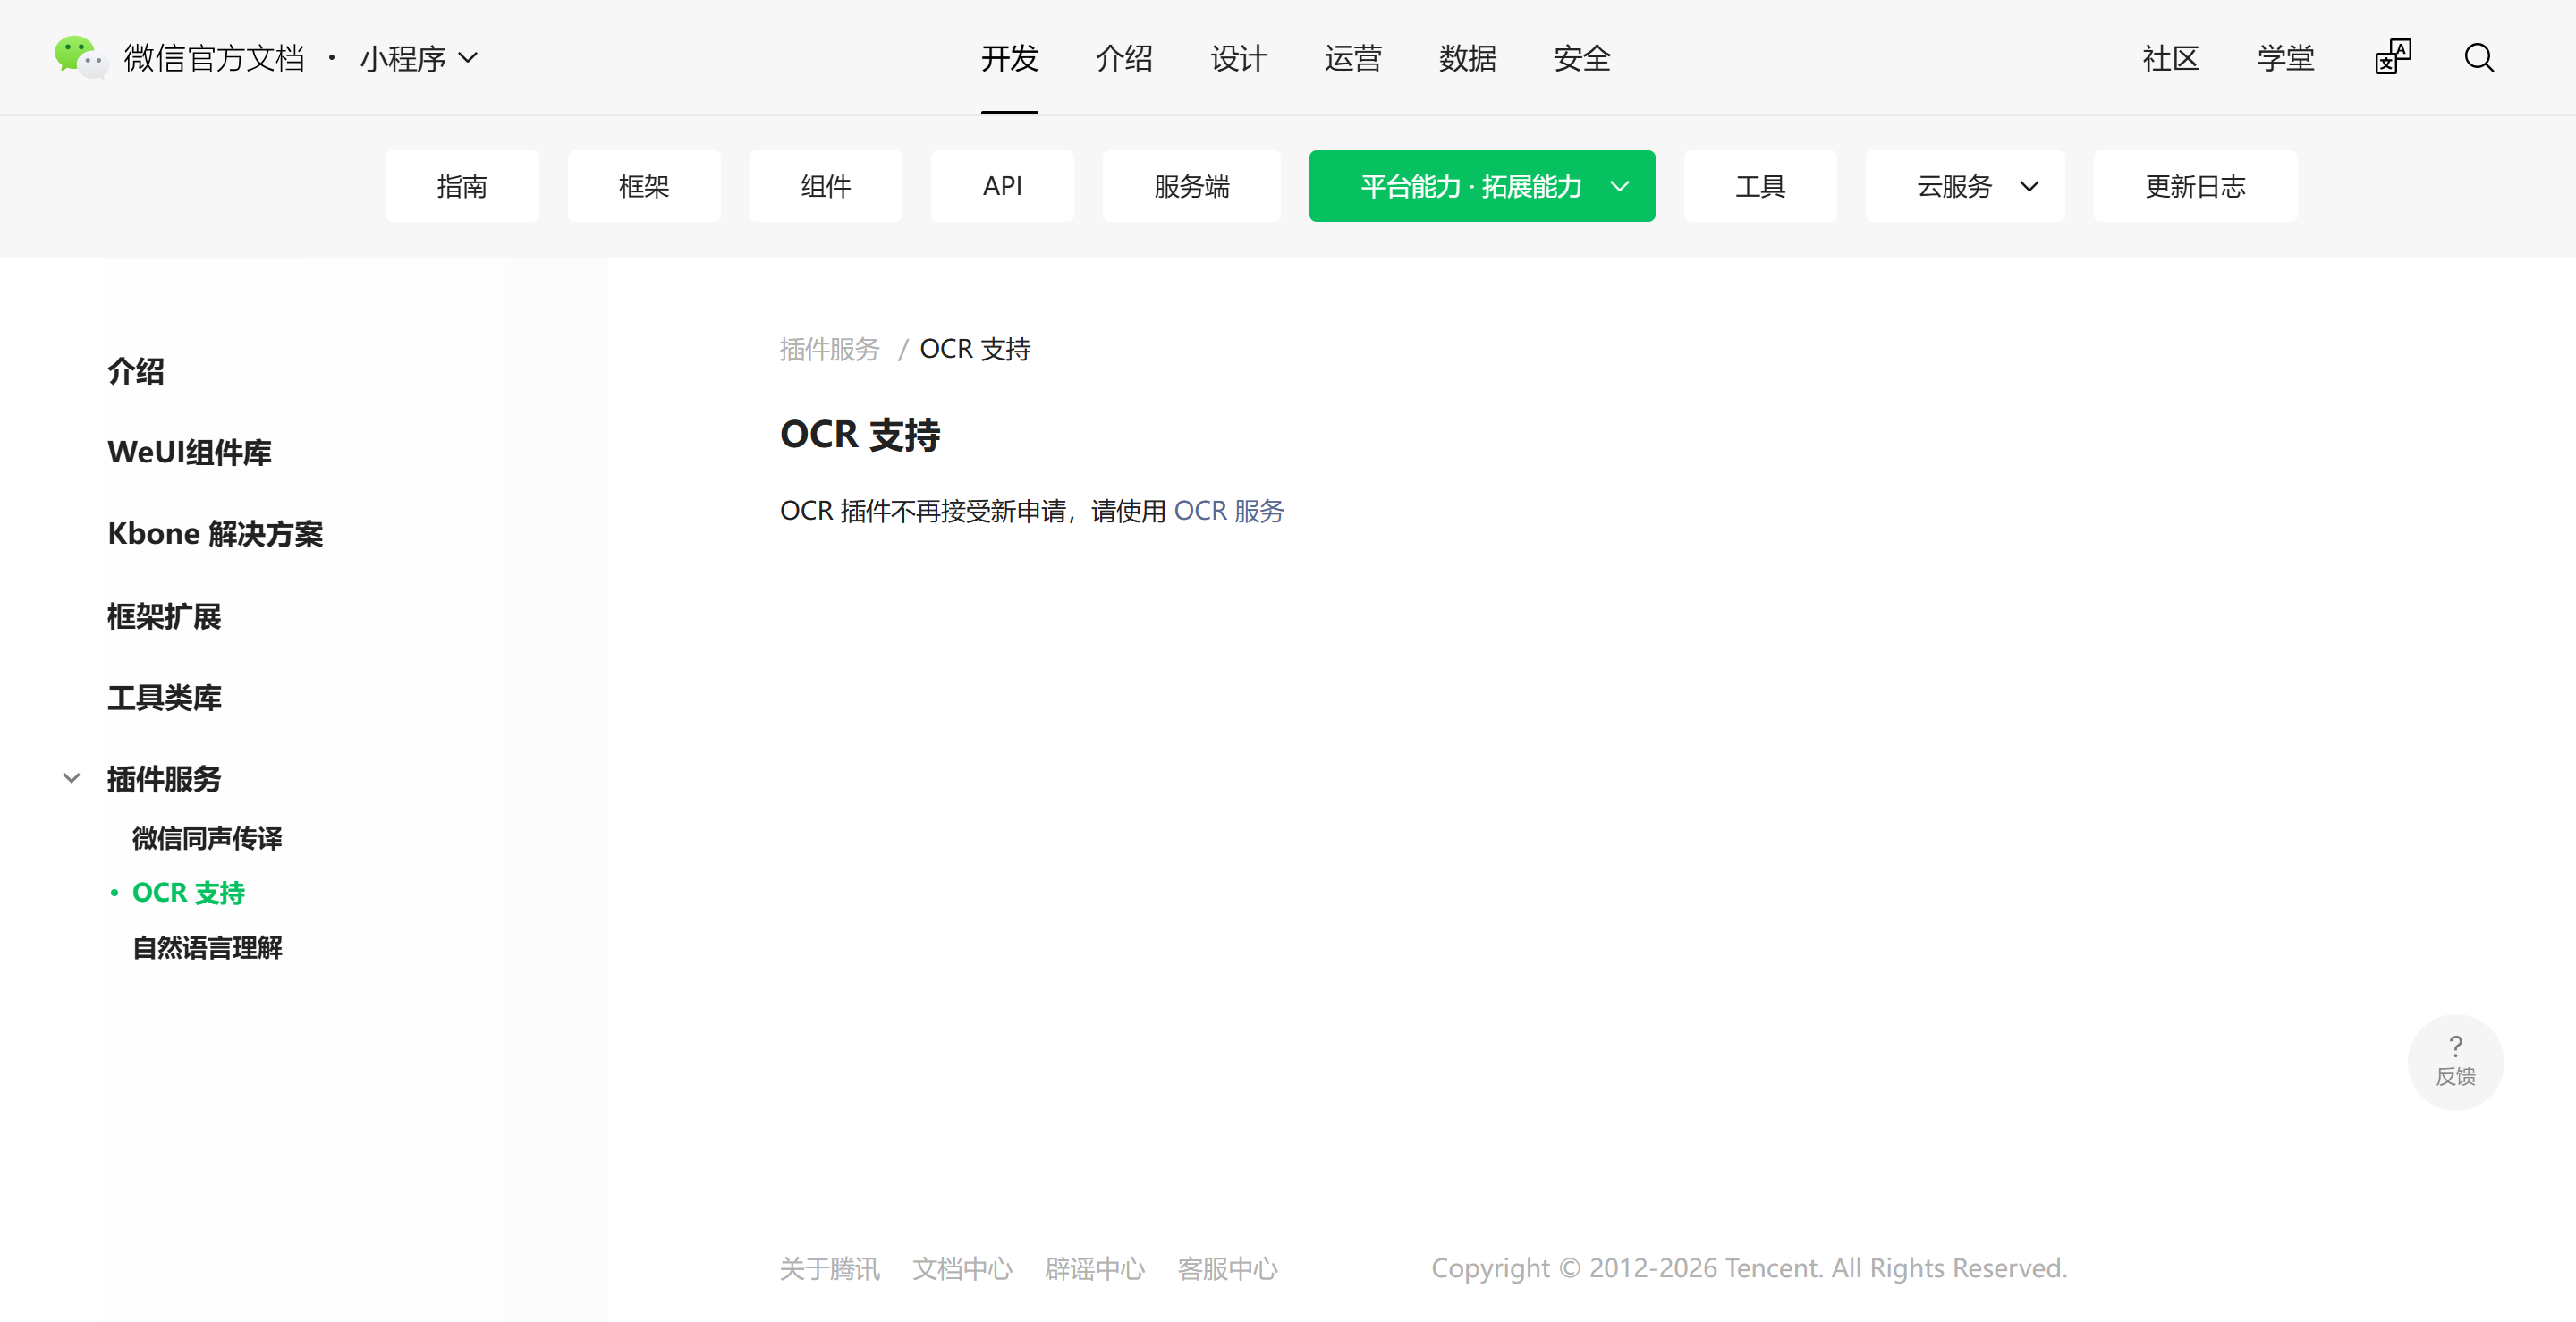Viewport: 2576px width, 1322px height.
Task: Click the search magnifier icon
Action: click(x=2479, y=57)
